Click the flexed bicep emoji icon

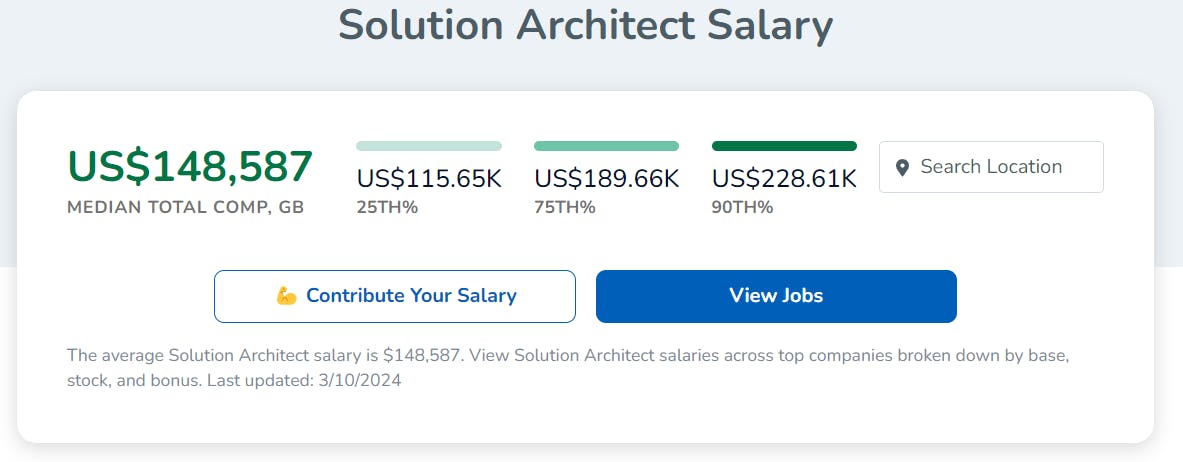(286, 296)
